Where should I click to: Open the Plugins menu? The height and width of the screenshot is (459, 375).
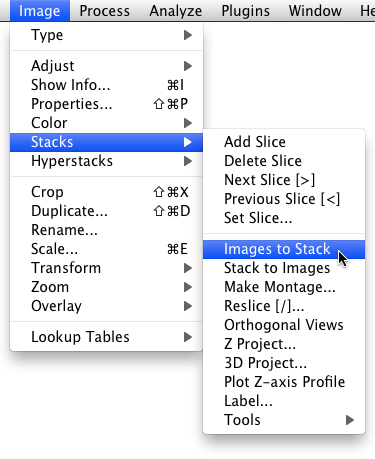[246, 11]
